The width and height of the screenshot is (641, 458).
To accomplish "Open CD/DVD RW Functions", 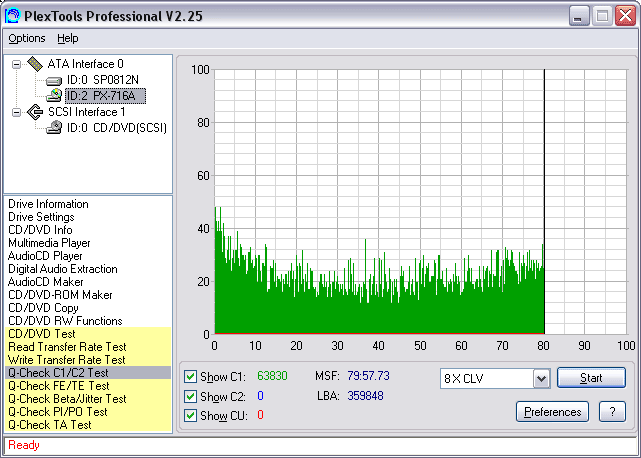I will coord(65,321).
